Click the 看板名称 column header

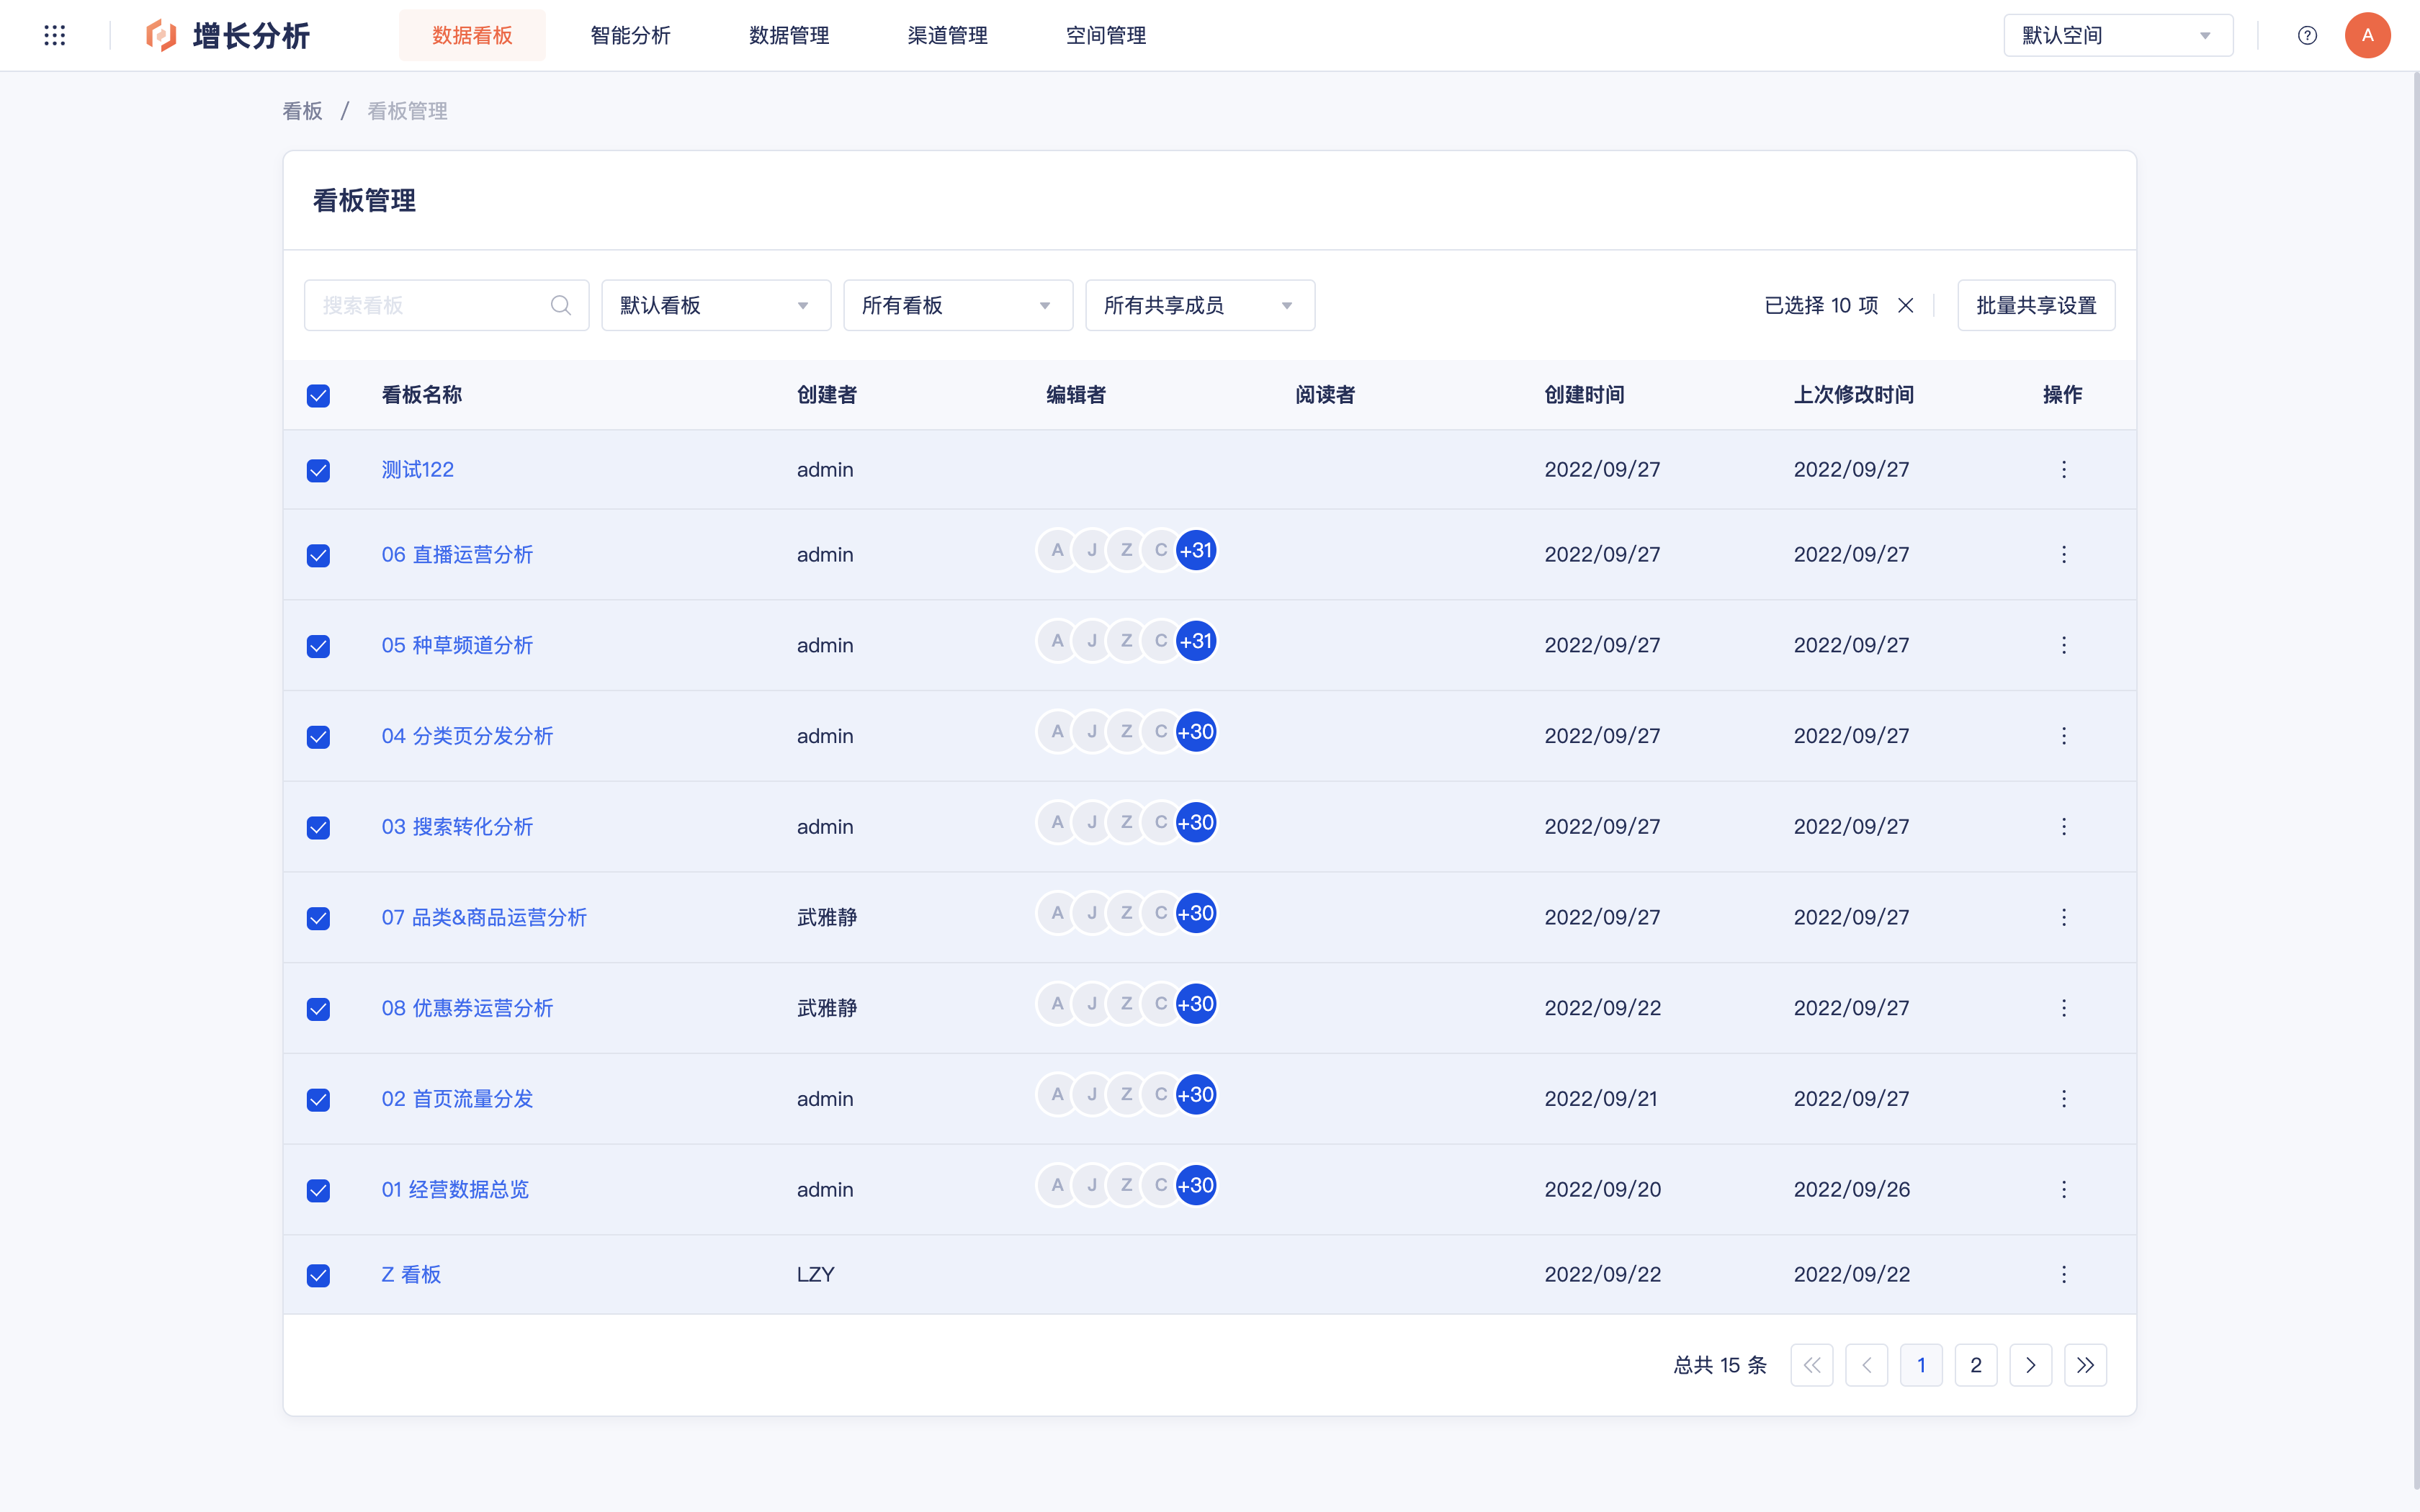[422, 395]
